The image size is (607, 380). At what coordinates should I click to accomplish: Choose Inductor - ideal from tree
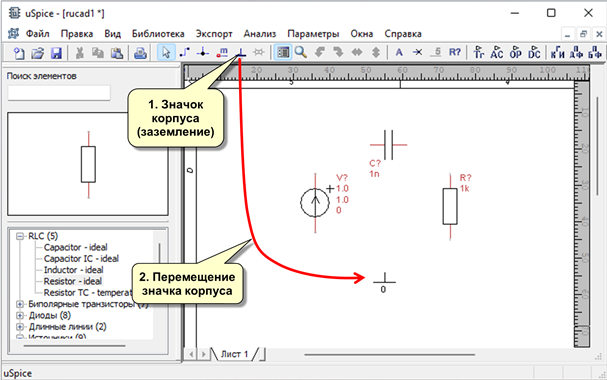[x=74, y=270]
